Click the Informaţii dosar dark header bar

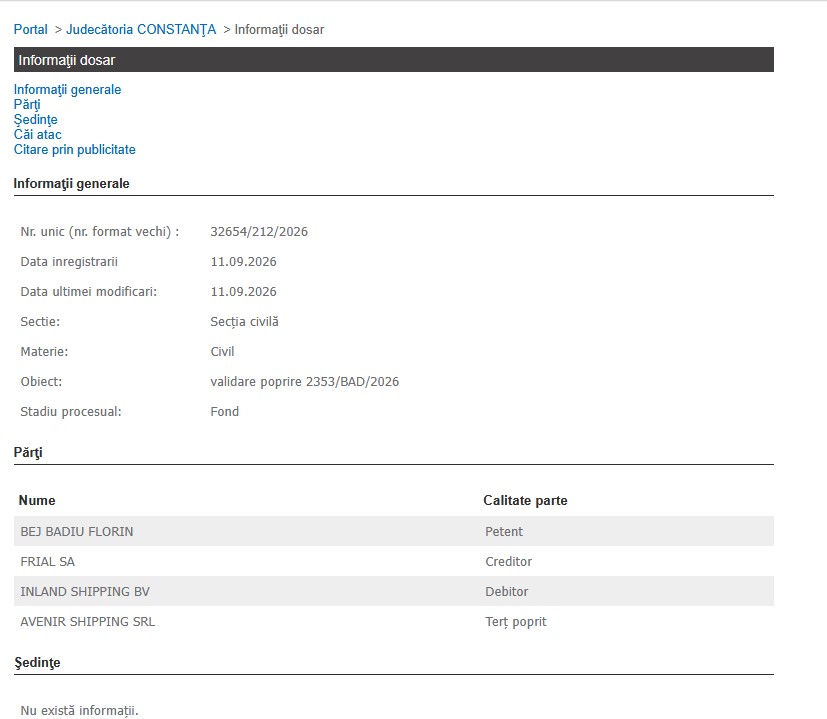pyautogui.click(x=393, y=60)
